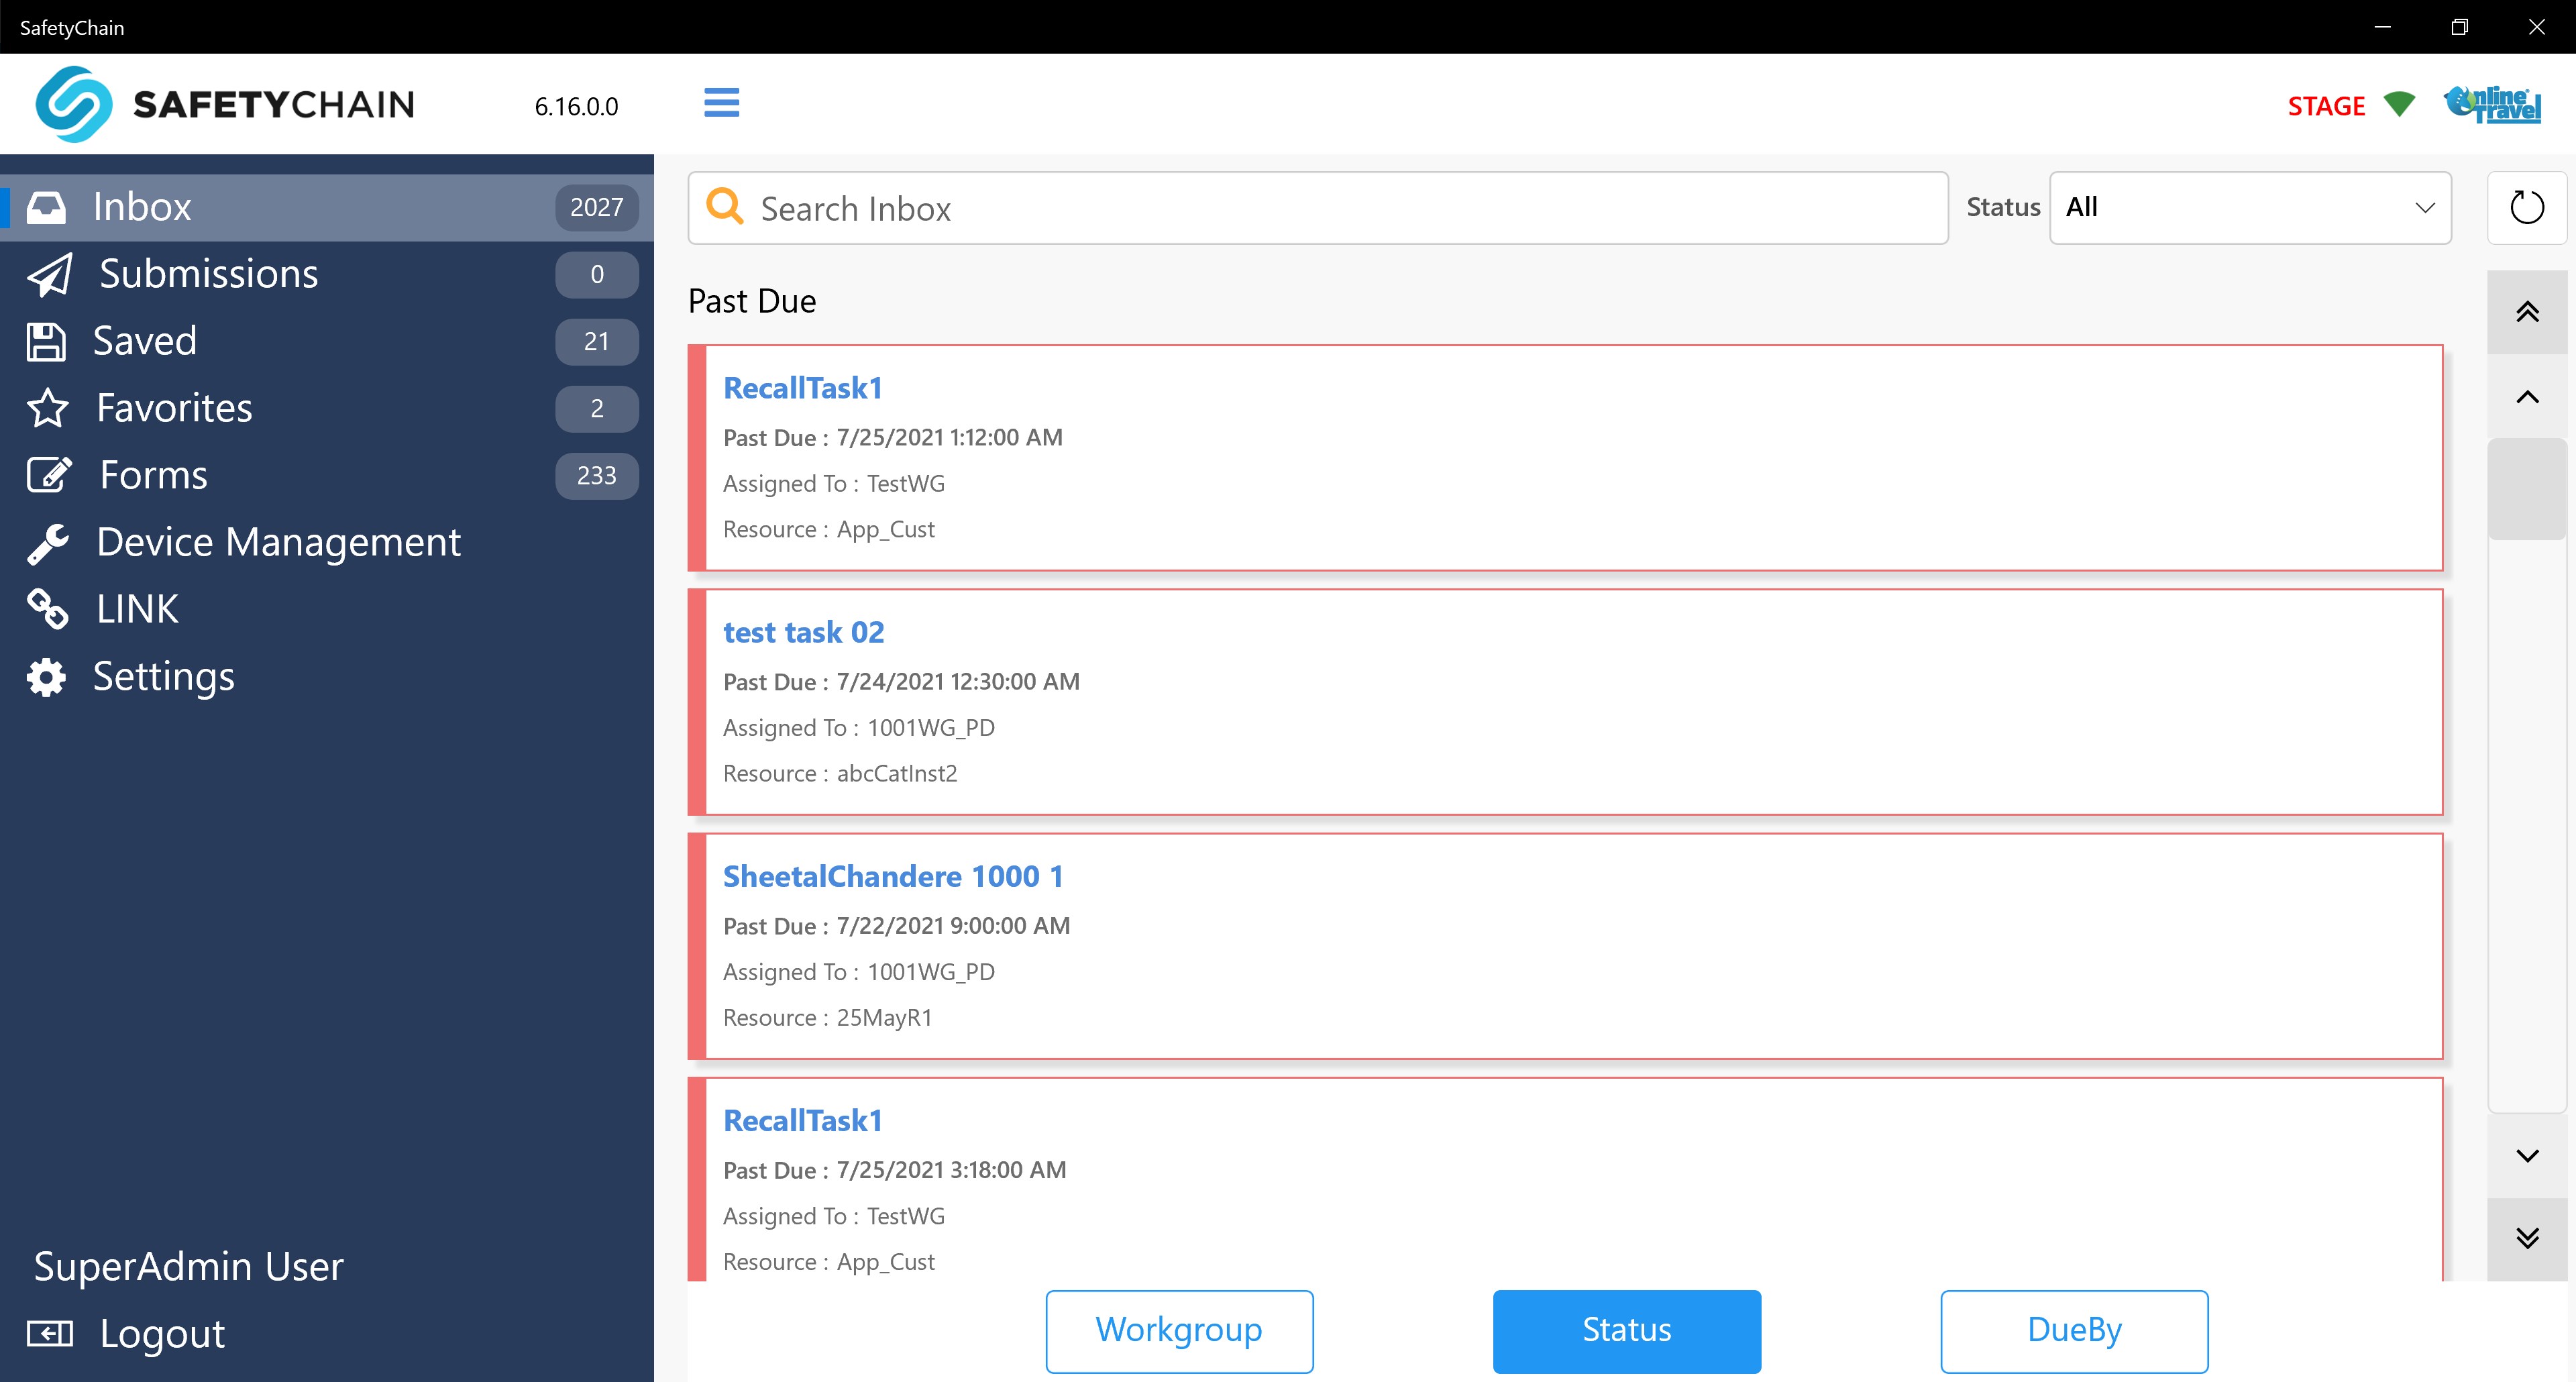Expand downward with the double down chevron
The width and height of the screenshot is (2576, 1382).
(x=2529, y=1238)
